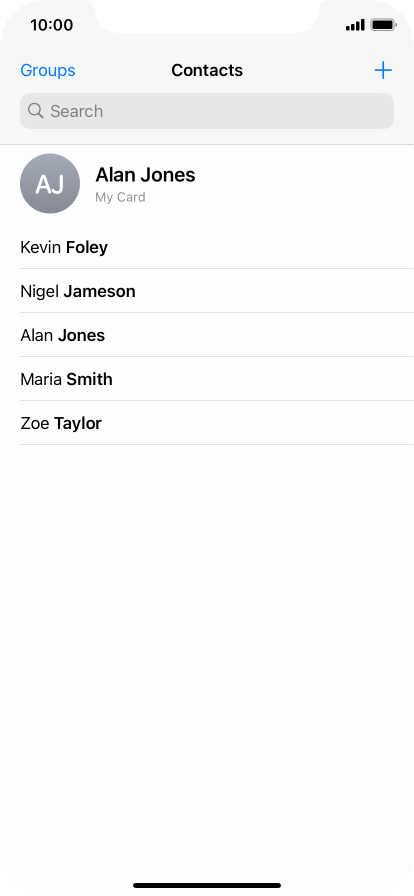Open the large Alan Jones name heading

click(145, 175)
